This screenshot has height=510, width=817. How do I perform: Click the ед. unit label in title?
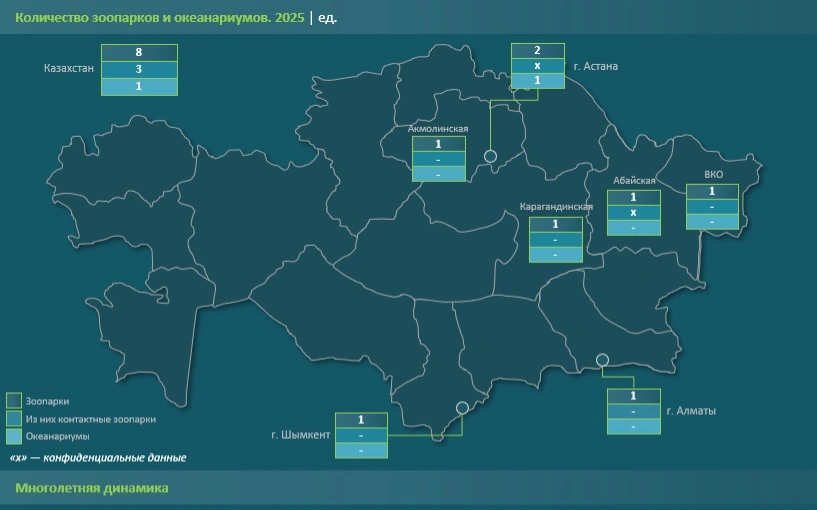[x=327, y=17]
